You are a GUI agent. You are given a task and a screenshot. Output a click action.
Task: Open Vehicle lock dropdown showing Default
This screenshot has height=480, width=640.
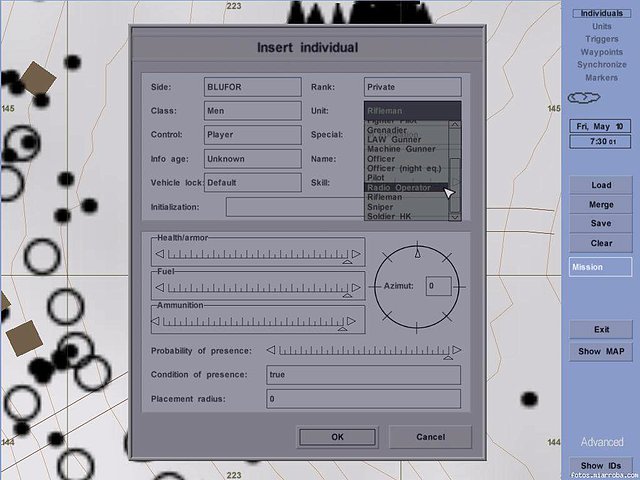[x=253, y=182]
